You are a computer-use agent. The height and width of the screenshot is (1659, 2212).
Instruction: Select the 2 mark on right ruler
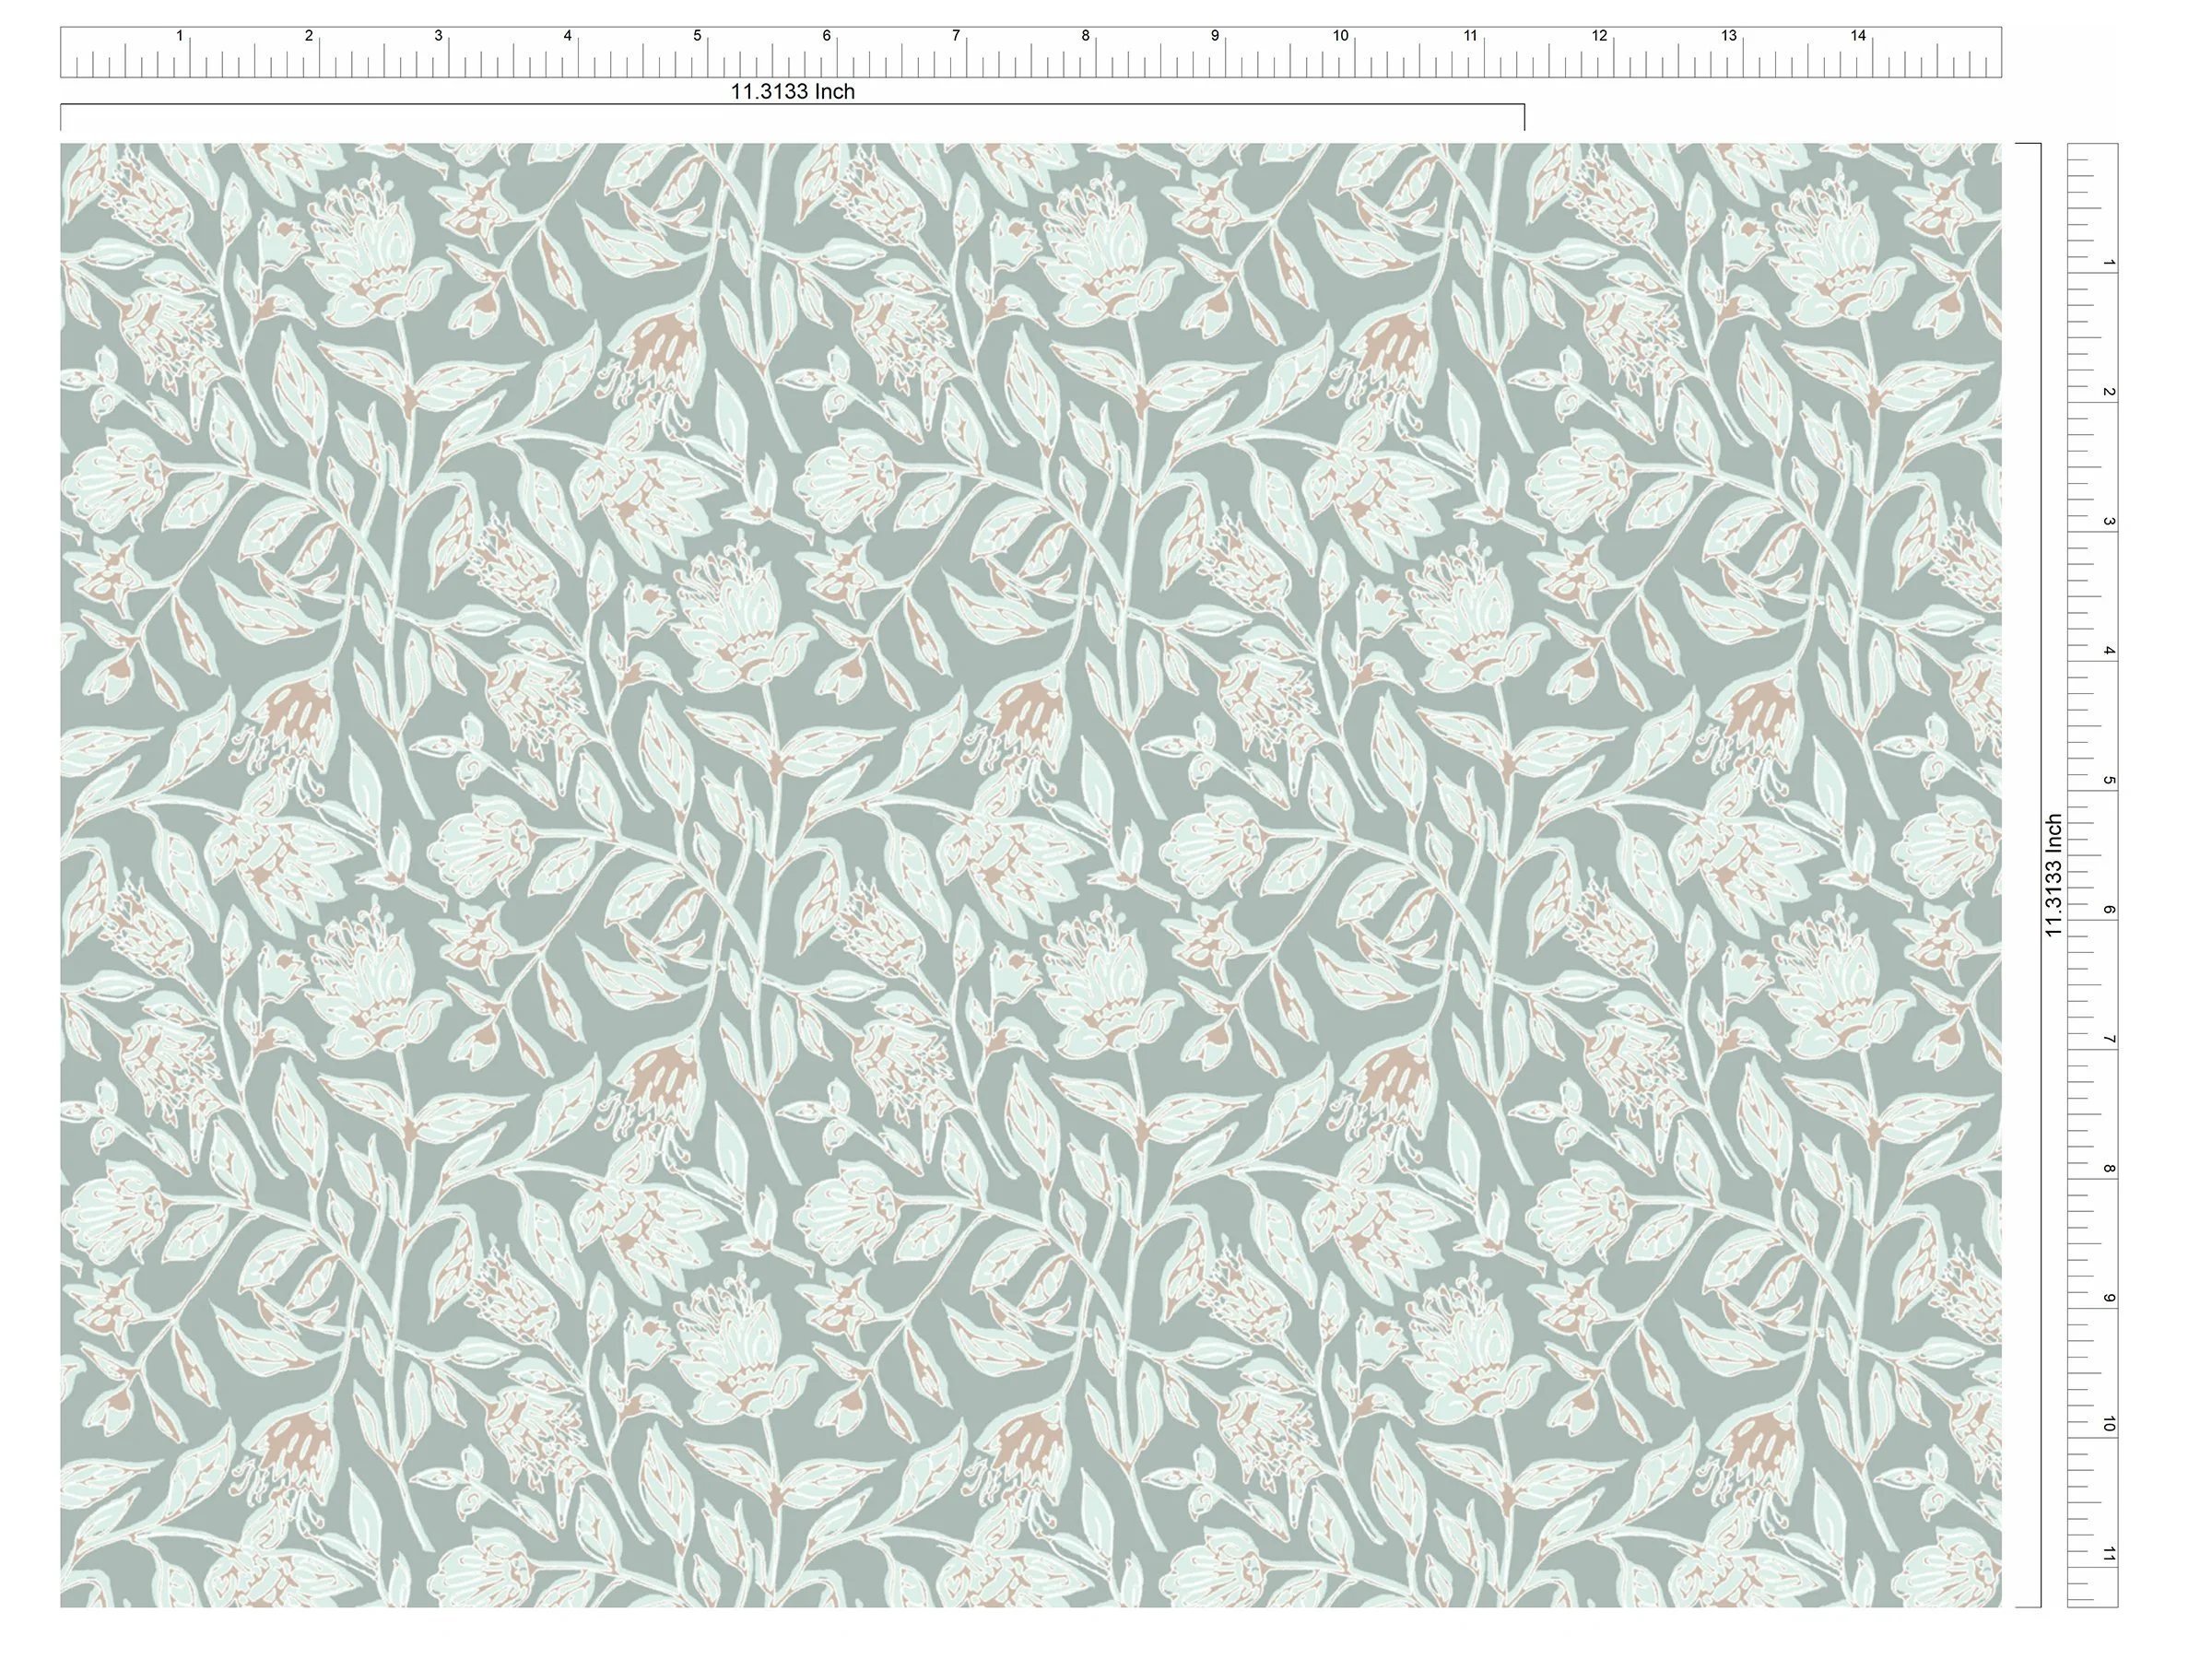[2108, 392]
